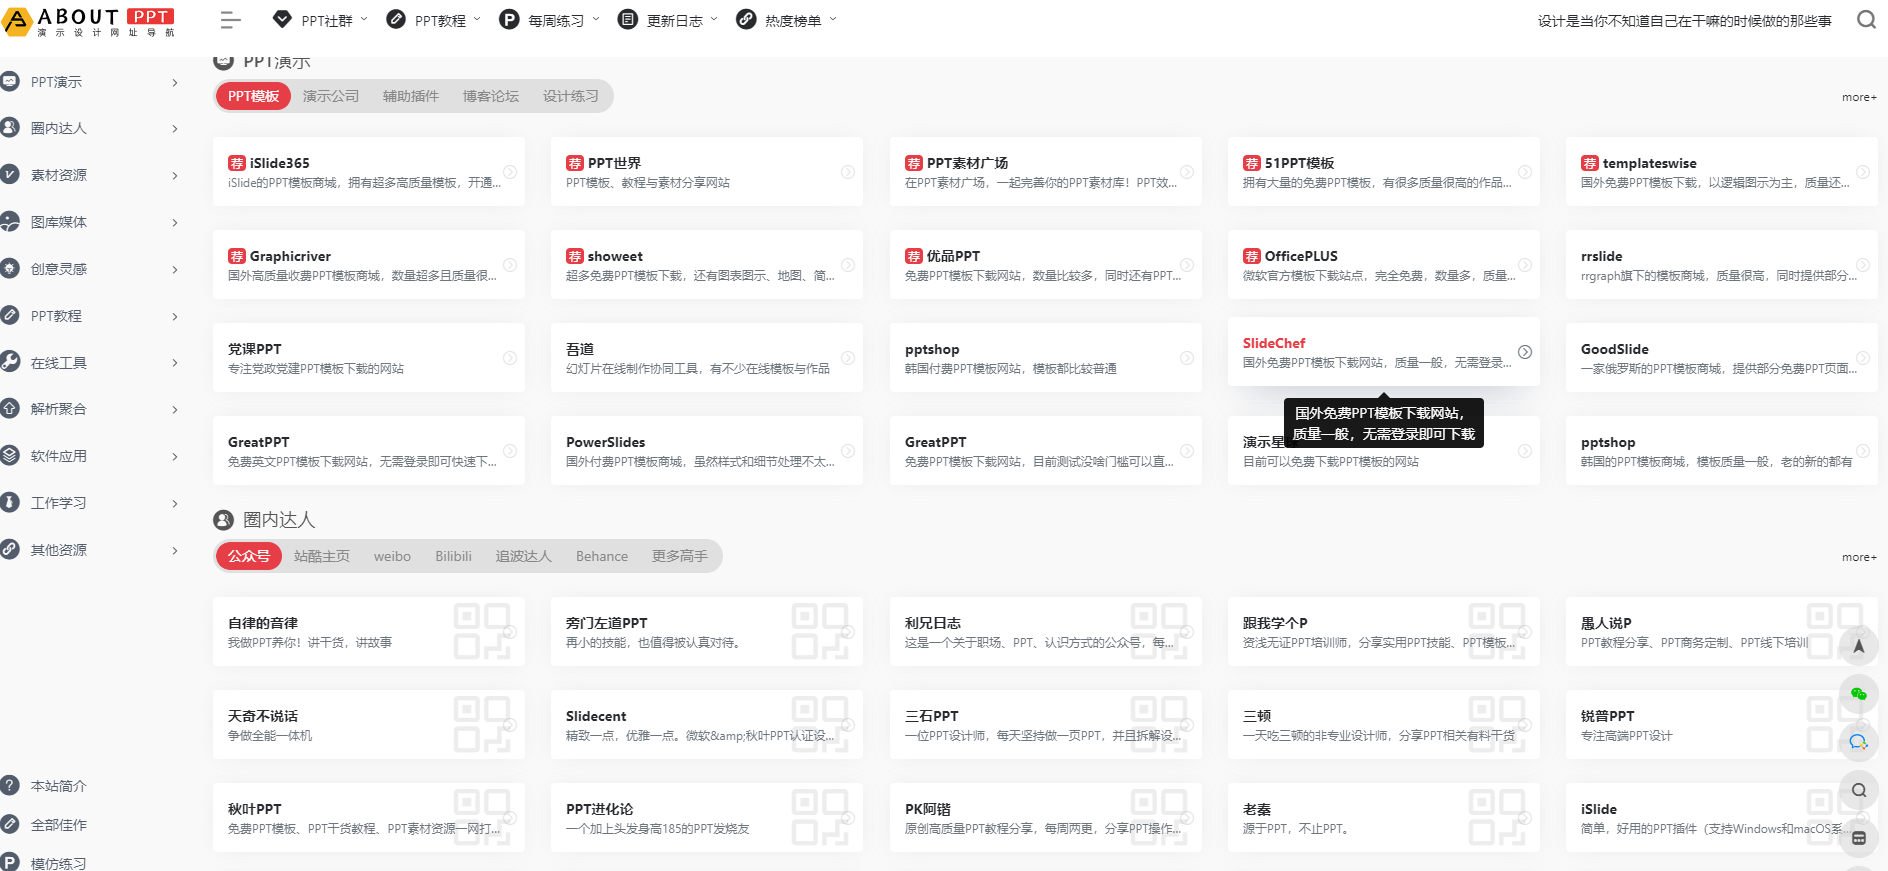
Task: Select the 辅助插件 tab
Action: tap(411, 96)
